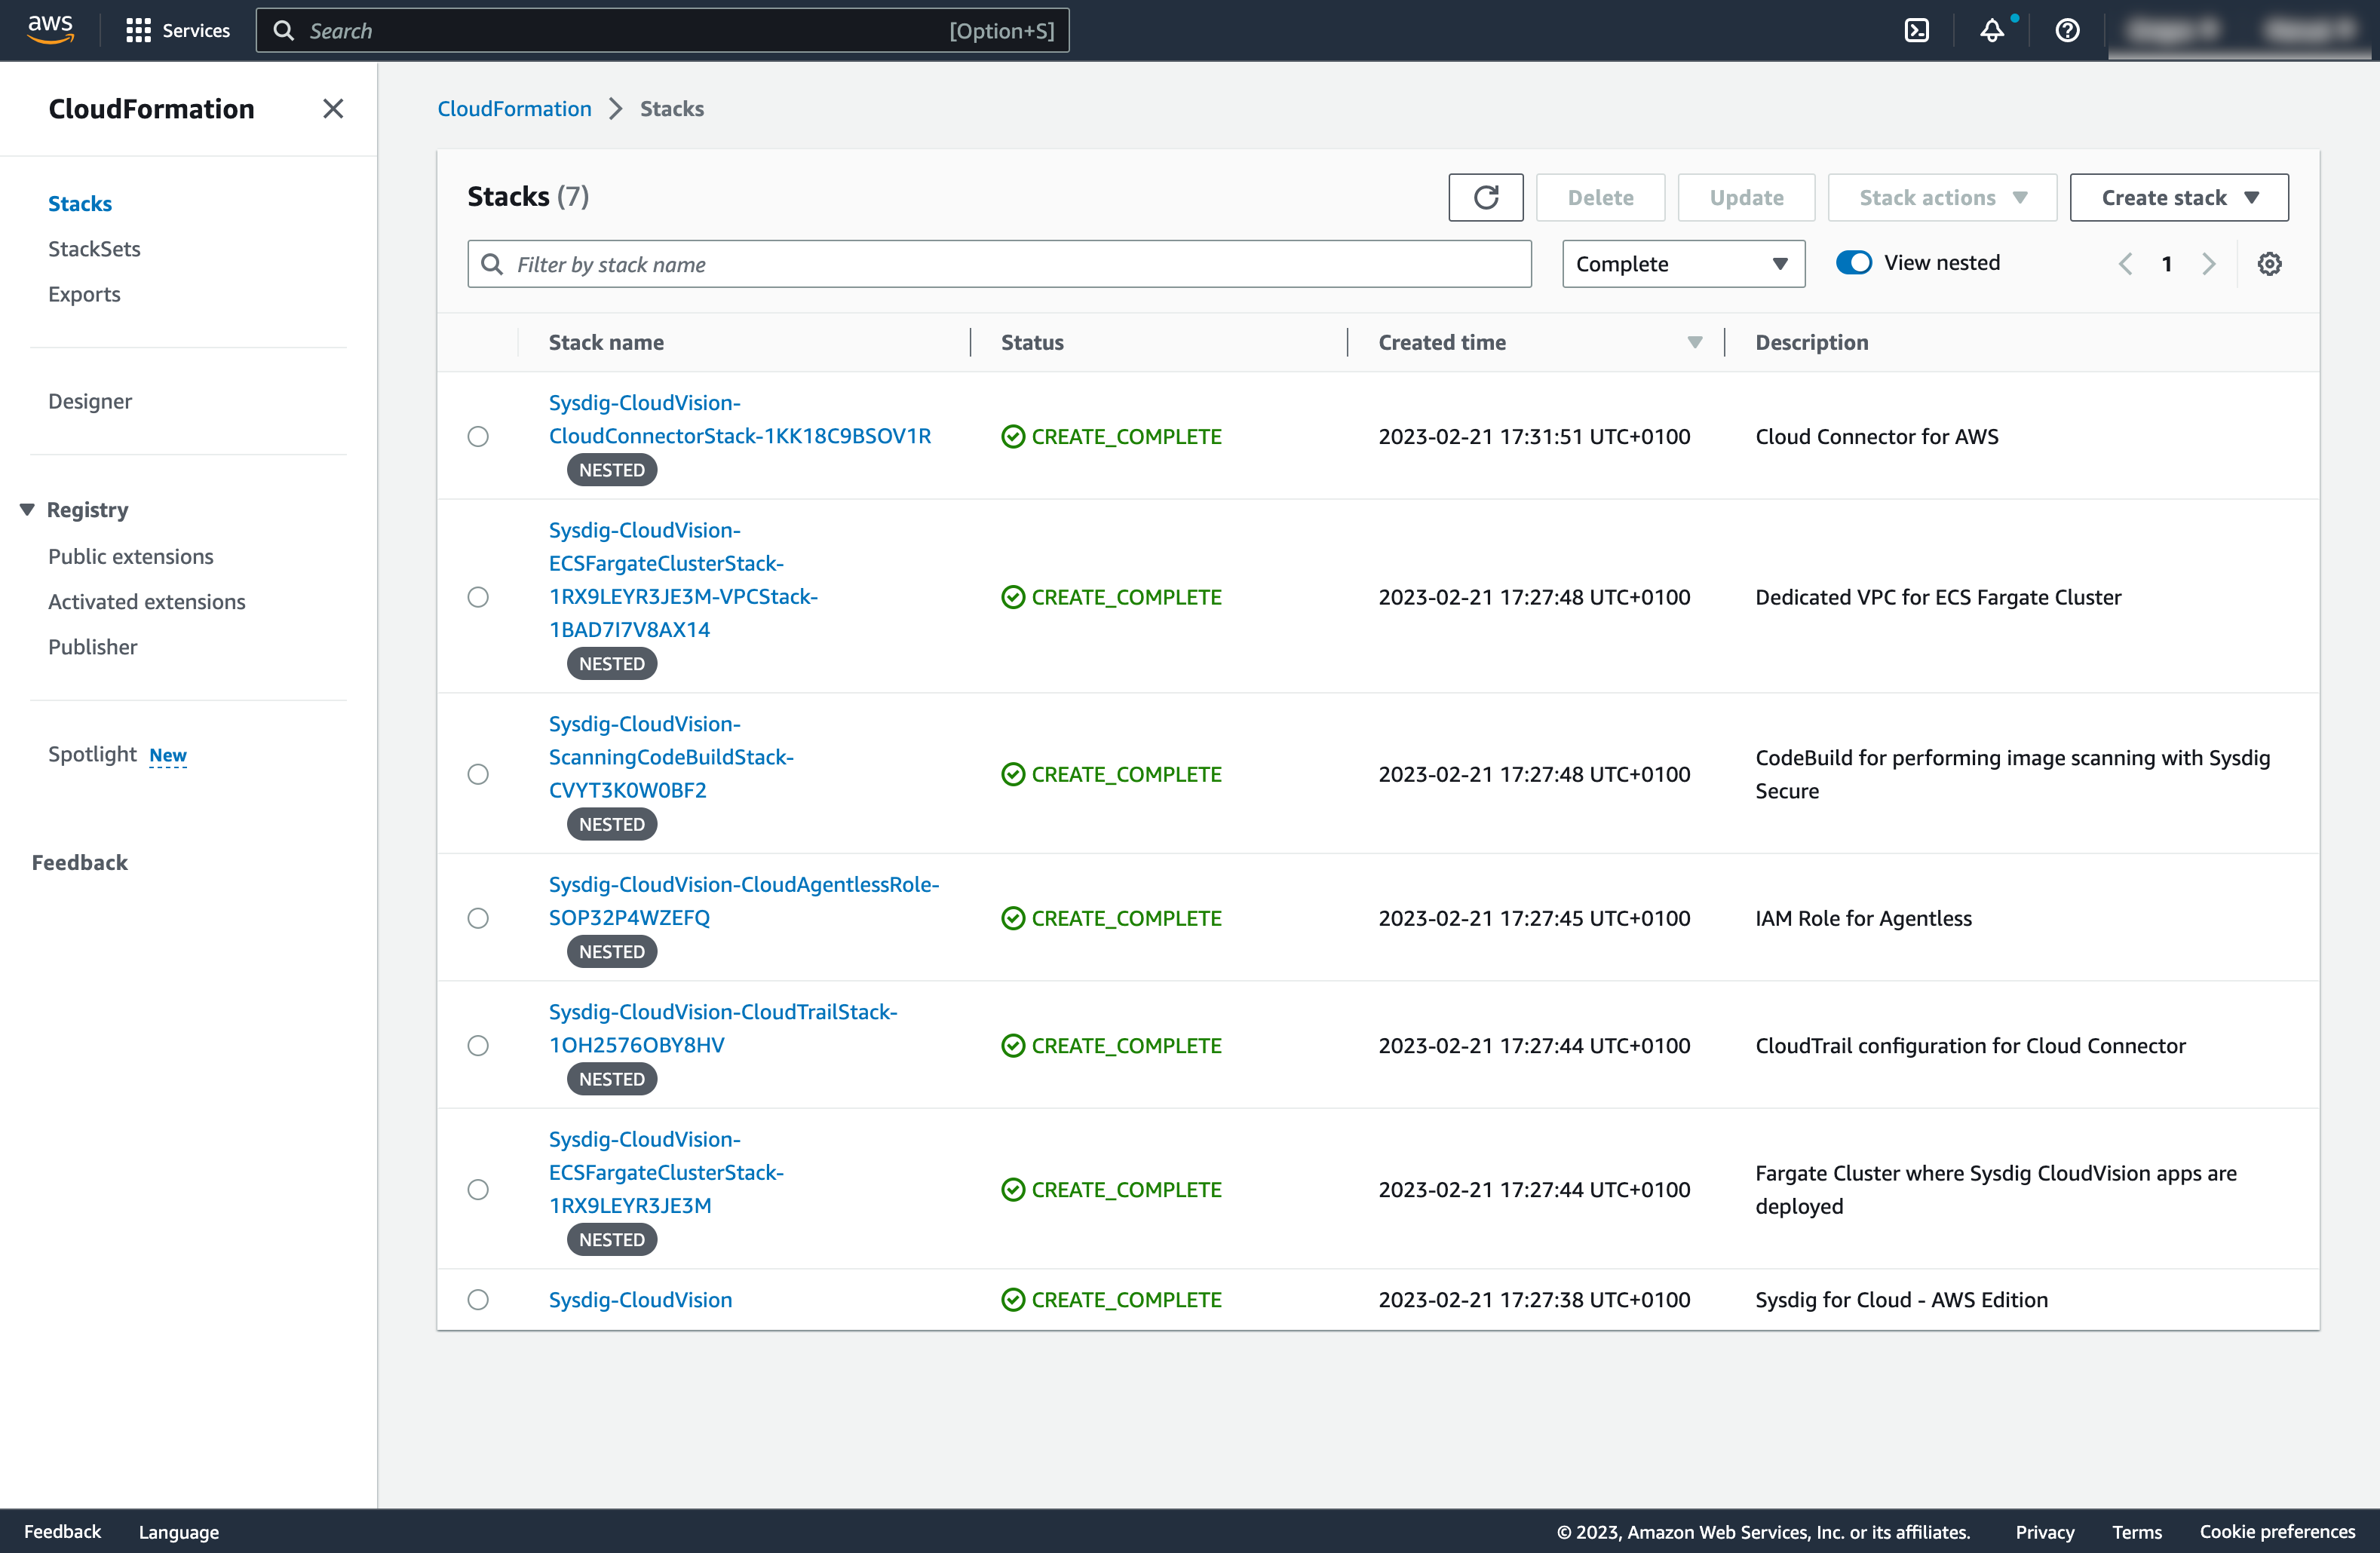Click the Filter by stack name field
Image resolution: width=2380 pixels, height=1553 pixels.
(x=999, y=264)
